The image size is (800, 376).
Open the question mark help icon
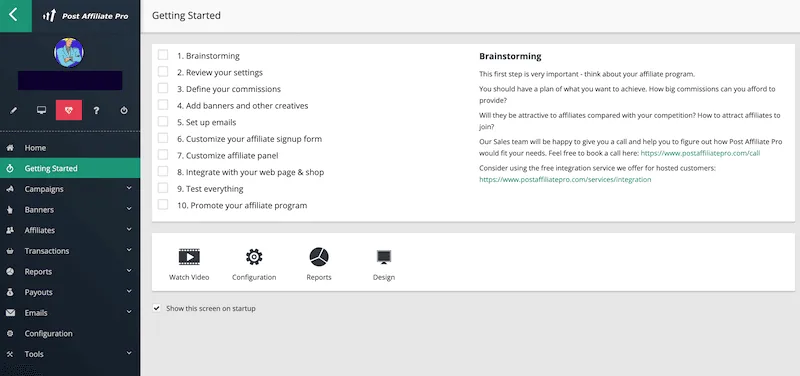coord(96,110)
